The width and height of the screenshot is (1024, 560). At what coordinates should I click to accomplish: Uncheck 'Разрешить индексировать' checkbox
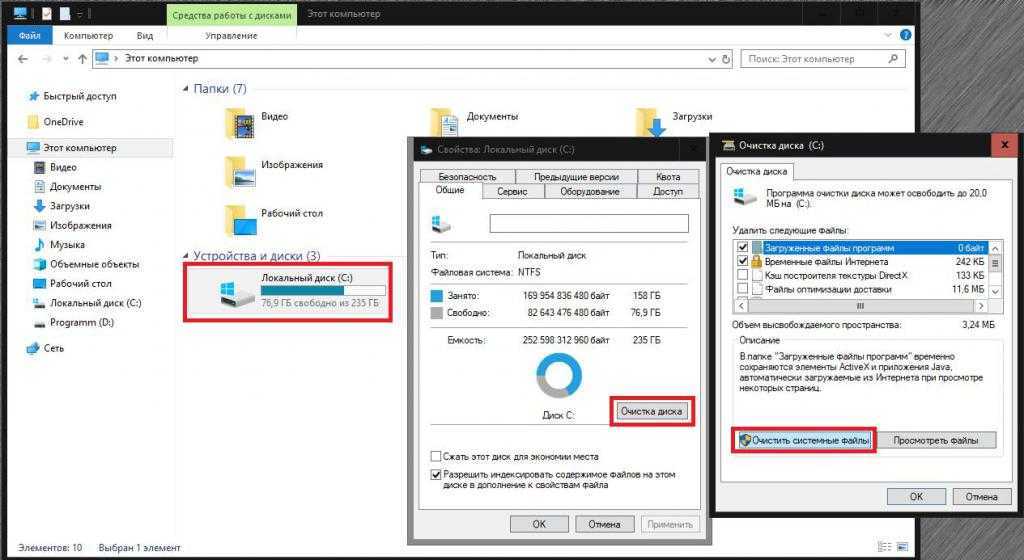[436, 475]
